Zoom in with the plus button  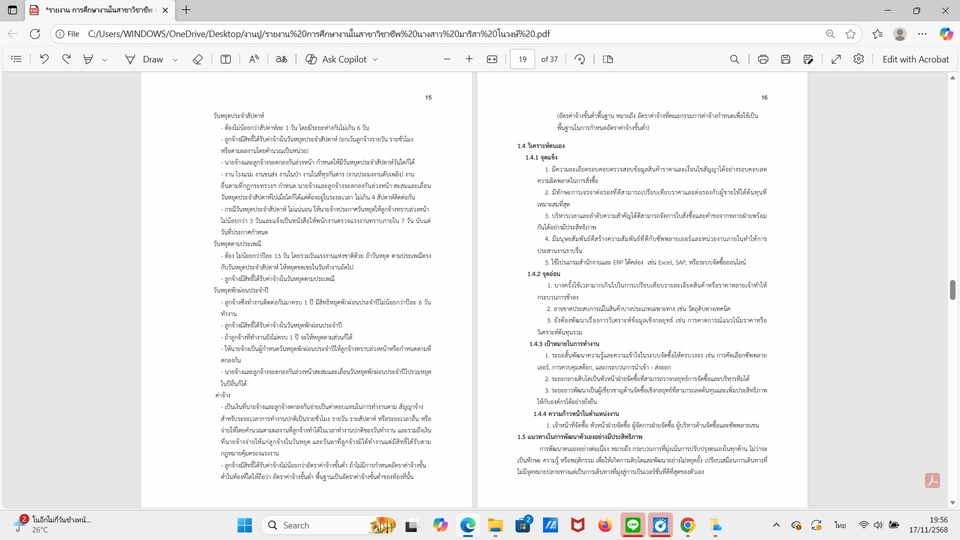click(469, 59)
